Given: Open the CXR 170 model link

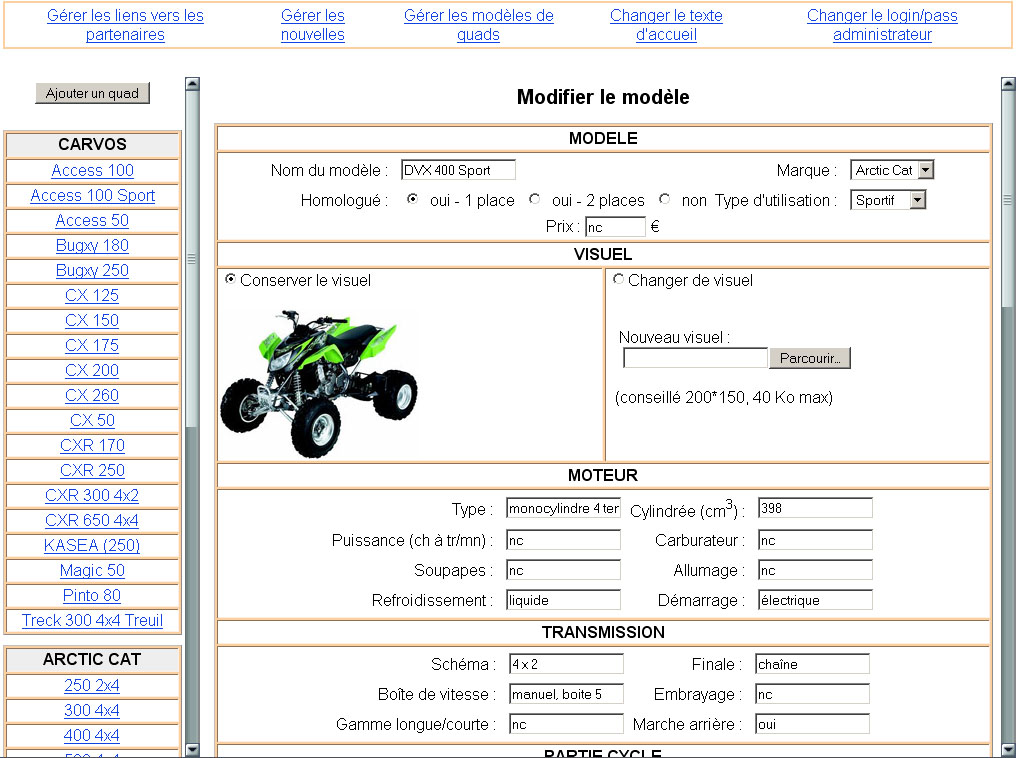Looking at the screenshot, I should [92, 446].
